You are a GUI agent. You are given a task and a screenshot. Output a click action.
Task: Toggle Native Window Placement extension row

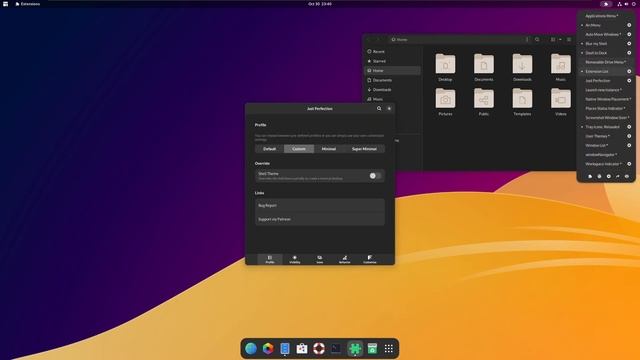click(606, 99)
